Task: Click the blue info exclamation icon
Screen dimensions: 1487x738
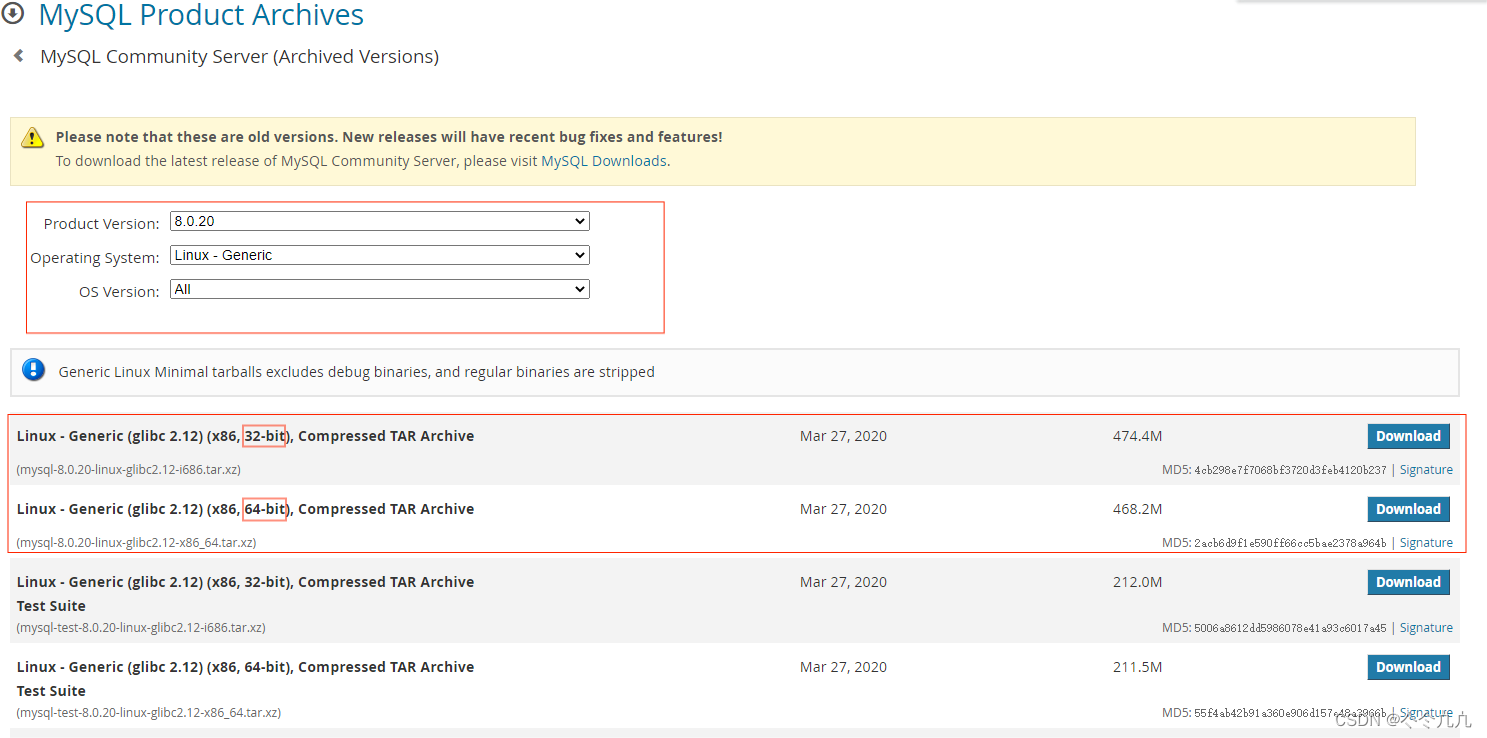Action: (34, 370)
